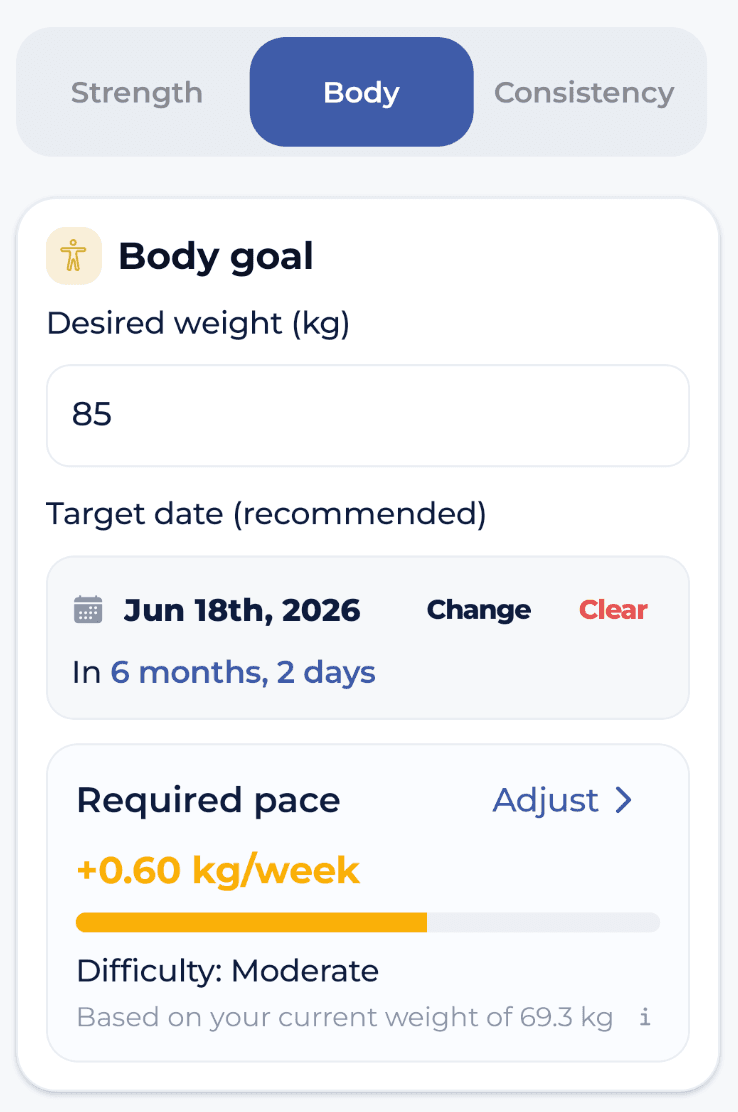
Task: Click the empty gray part of pace bar
Action: (543, 922)
